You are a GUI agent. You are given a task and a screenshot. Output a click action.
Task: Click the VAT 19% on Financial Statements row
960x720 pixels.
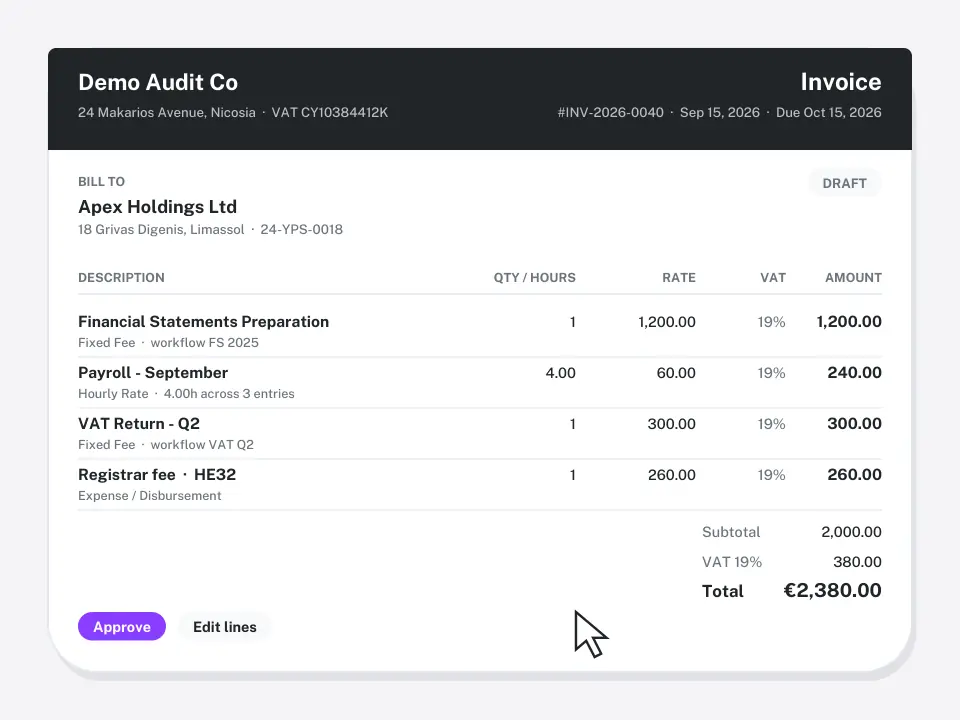click(771, 322)
